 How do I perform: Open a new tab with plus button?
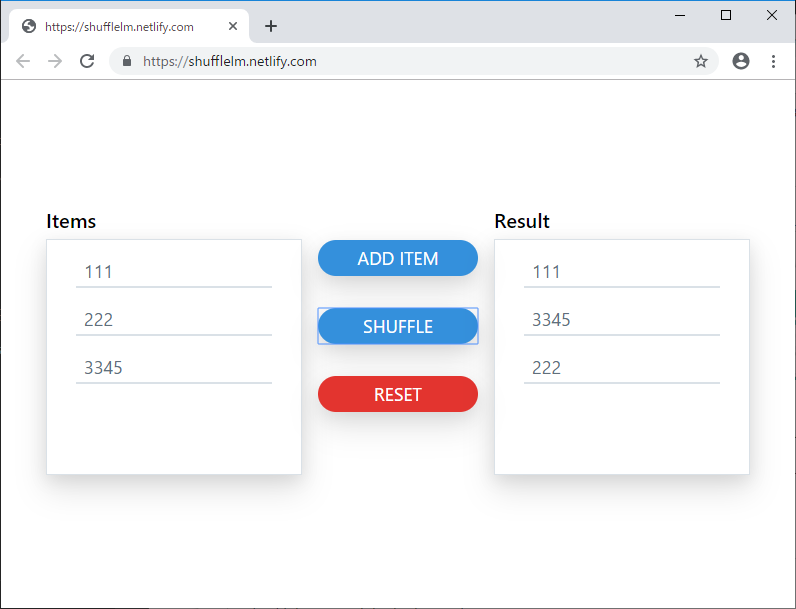[x=270, y=26]
